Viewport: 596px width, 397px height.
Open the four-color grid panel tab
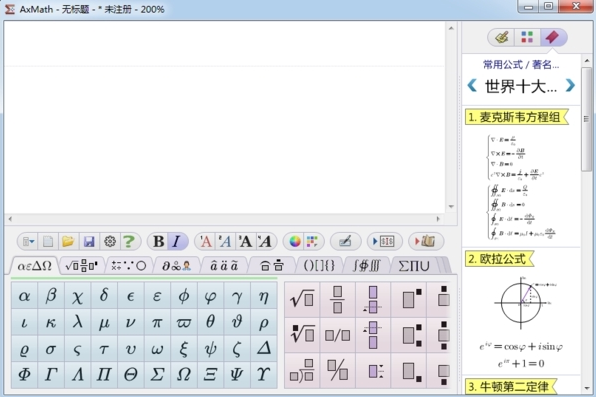527,37
